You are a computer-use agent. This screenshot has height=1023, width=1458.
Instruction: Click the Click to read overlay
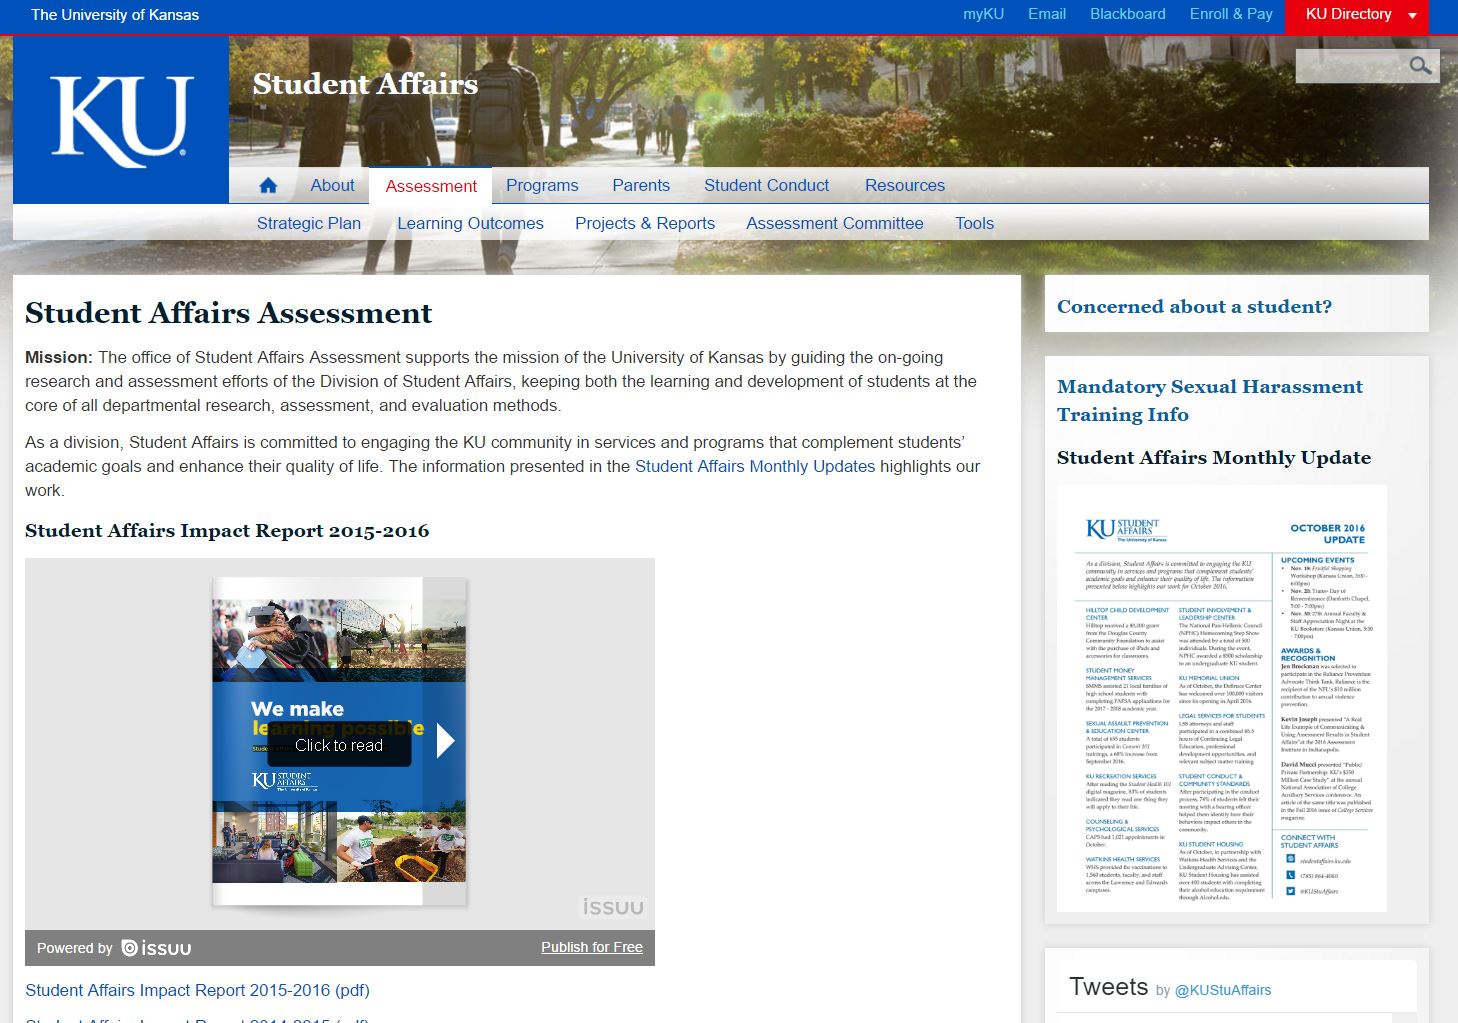tap(339, 746)
